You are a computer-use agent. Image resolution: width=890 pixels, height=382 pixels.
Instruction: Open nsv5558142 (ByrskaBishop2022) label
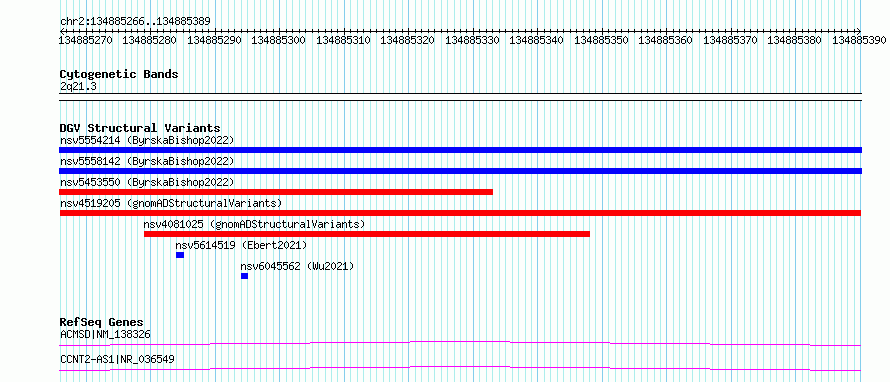click(147, 161)
